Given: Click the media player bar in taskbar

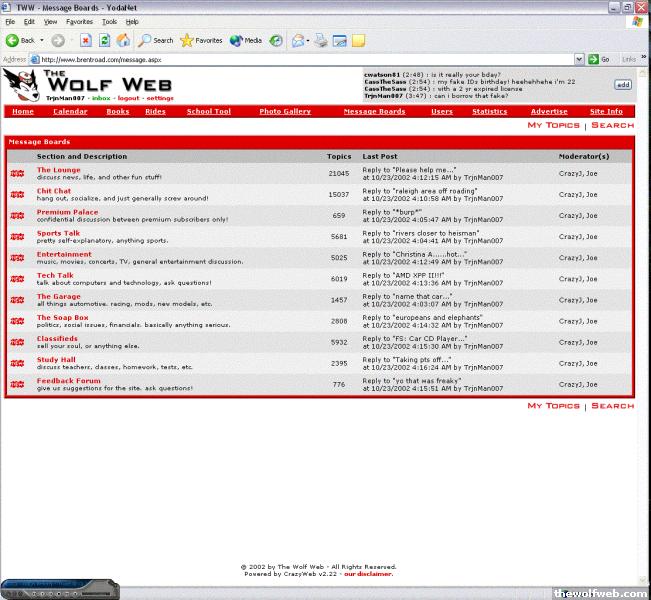Looking at the screenshot, I should click(60, 588).
